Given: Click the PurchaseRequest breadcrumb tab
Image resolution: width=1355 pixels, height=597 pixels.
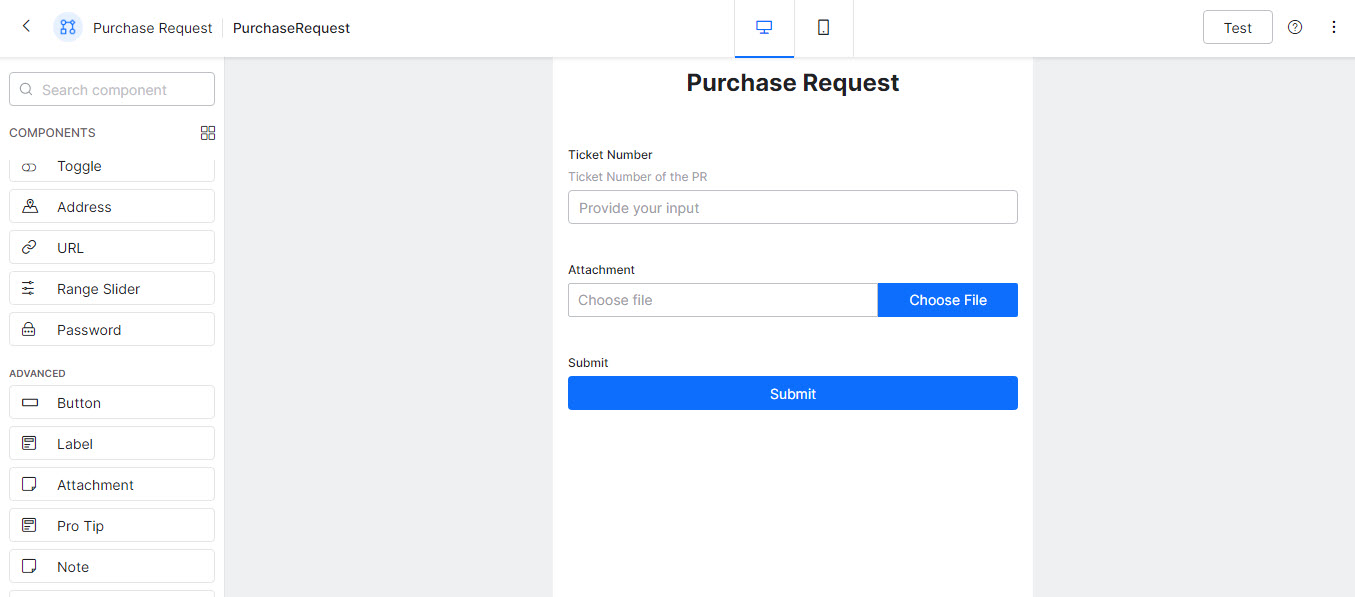Looking at the screenshot, I should pyautogui.click(x=290, y=28).
